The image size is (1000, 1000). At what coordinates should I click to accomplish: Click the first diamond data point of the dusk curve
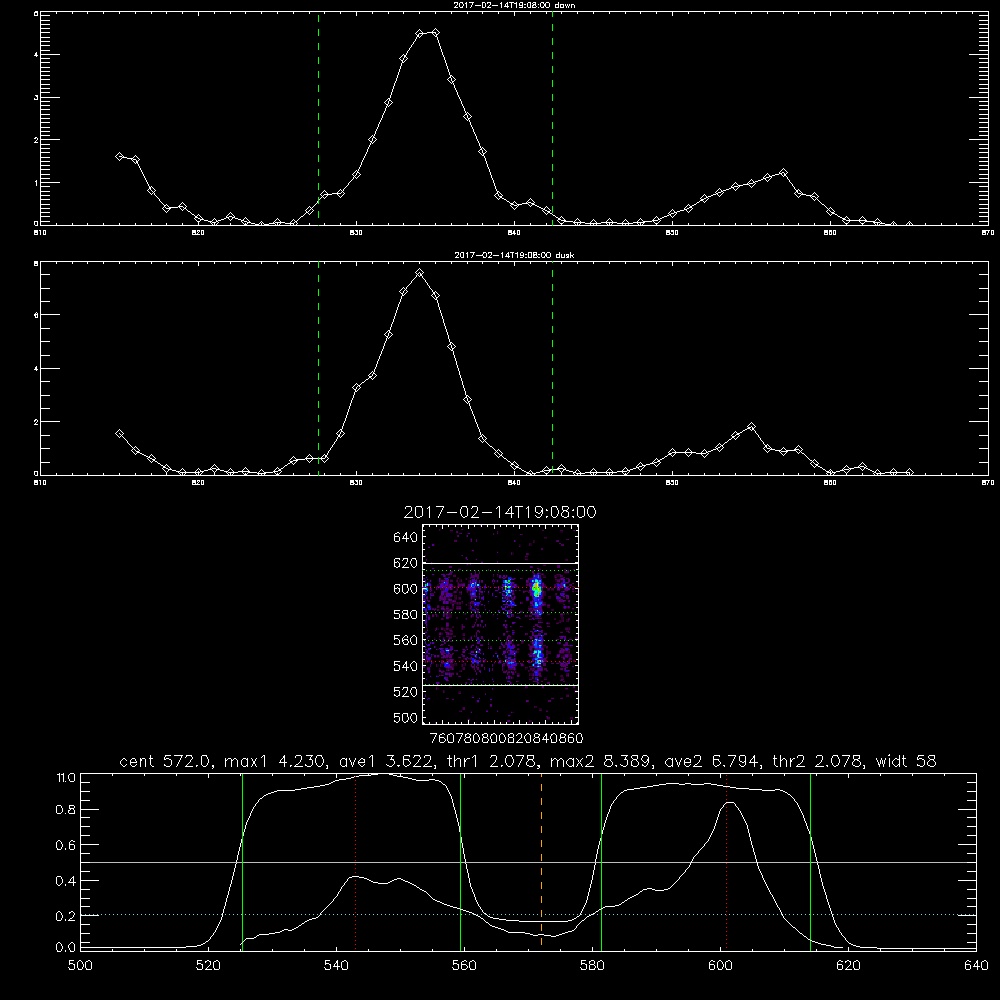[x=119, y=434]
